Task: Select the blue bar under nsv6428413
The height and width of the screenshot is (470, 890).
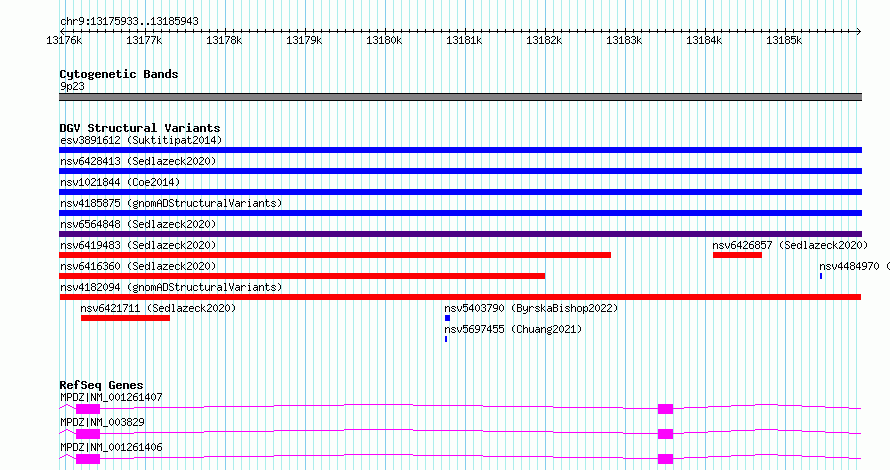Action: 460,171
